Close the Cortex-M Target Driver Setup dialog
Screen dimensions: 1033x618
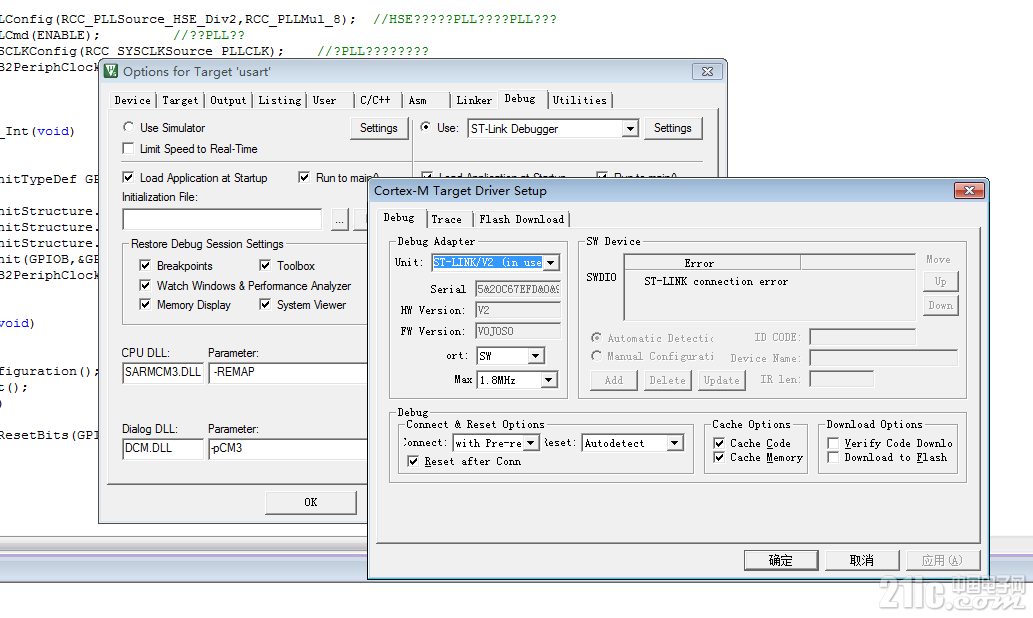coord(969,190)
